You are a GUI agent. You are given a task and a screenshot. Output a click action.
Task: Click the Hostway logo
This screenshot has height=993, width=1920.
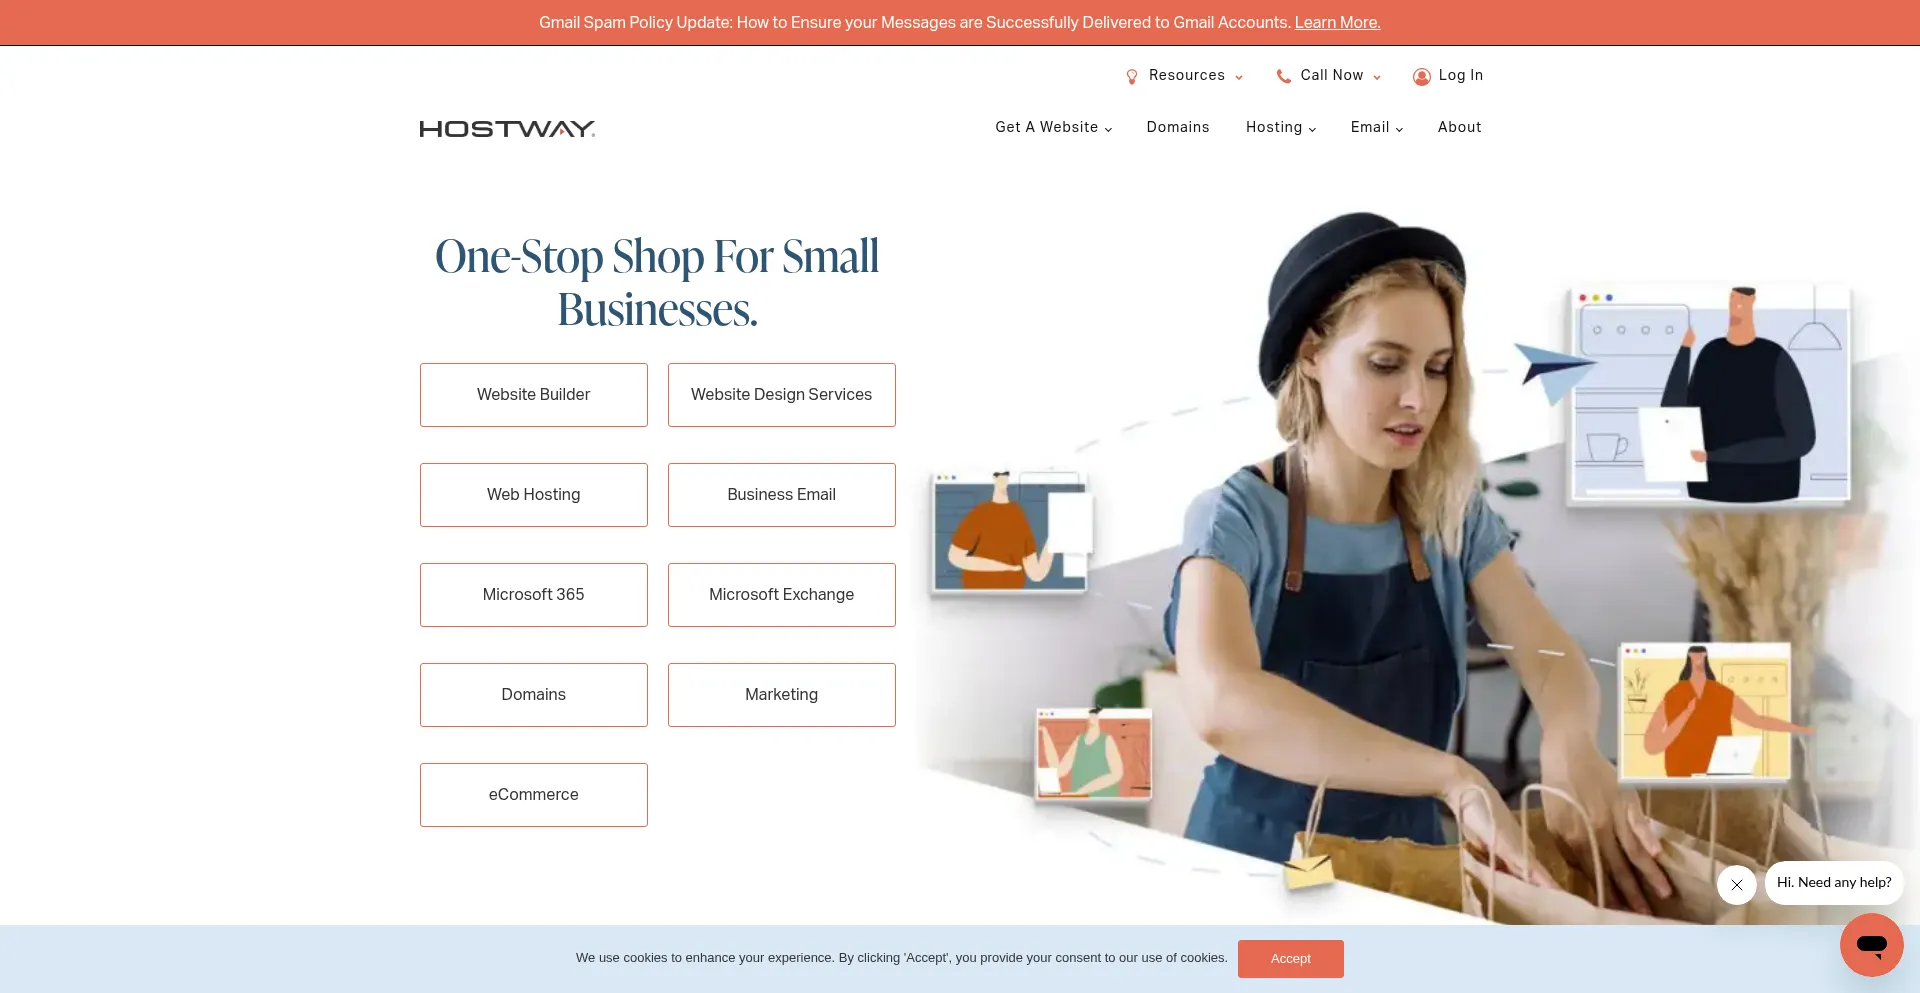point(507,129)
